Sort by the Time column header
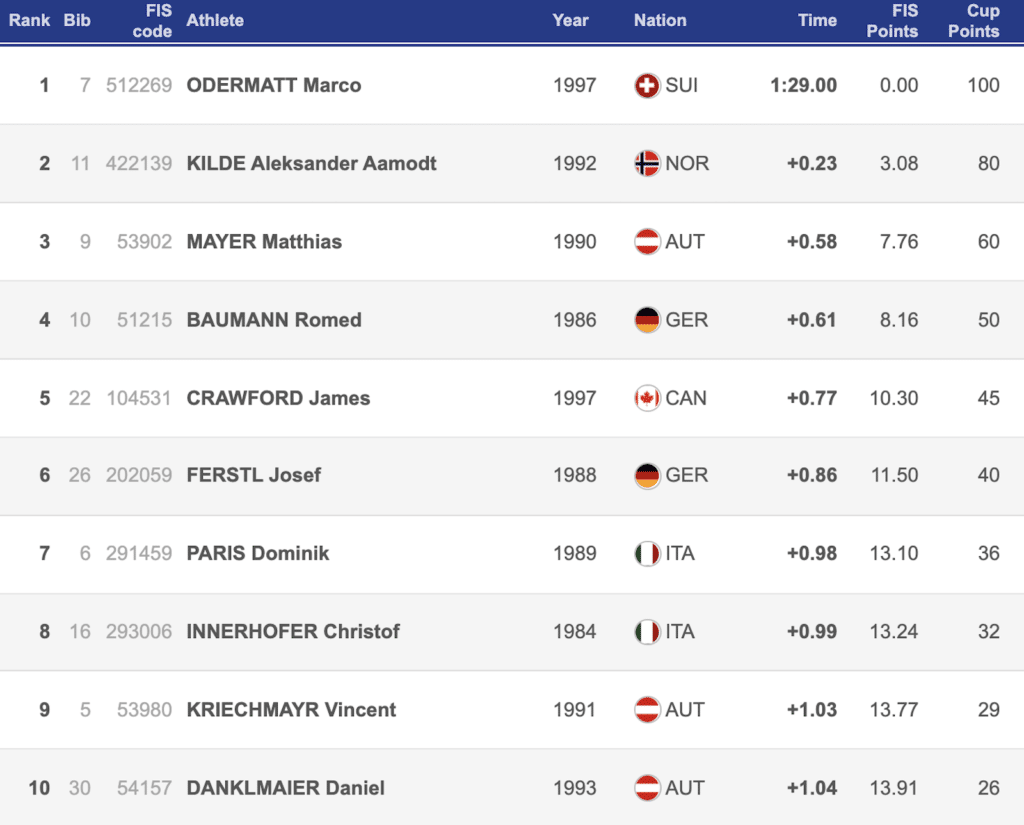Viewport: 1024px width, 825px height. click(x=817, y=20)
